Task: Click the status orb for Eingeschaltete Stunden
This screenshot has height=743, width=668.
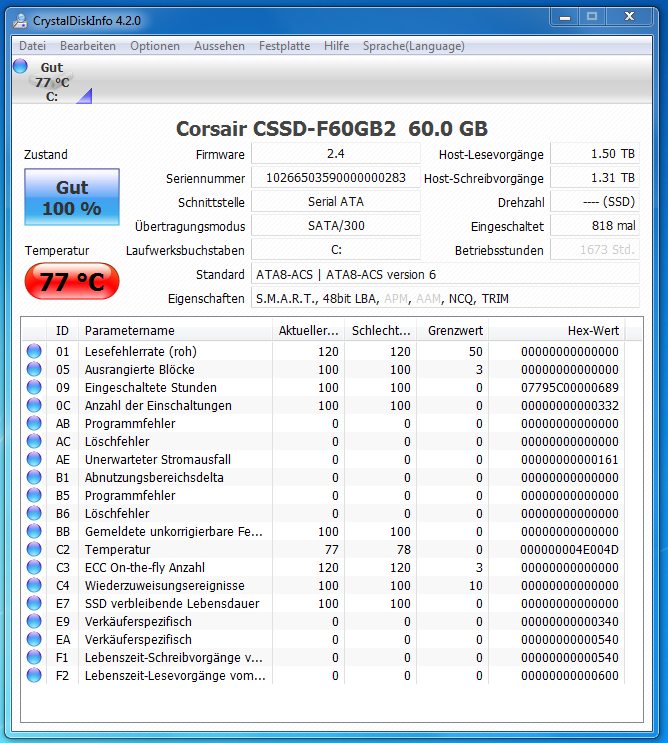Action: [x=34, y=387]
